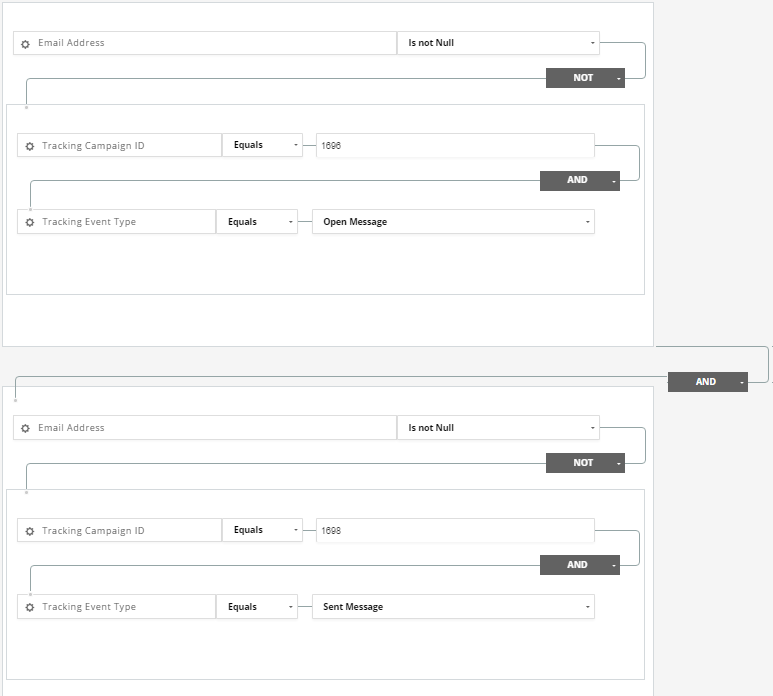Click the campaign ID input field containing 1698
773x696 pixels.
[455, 531]
